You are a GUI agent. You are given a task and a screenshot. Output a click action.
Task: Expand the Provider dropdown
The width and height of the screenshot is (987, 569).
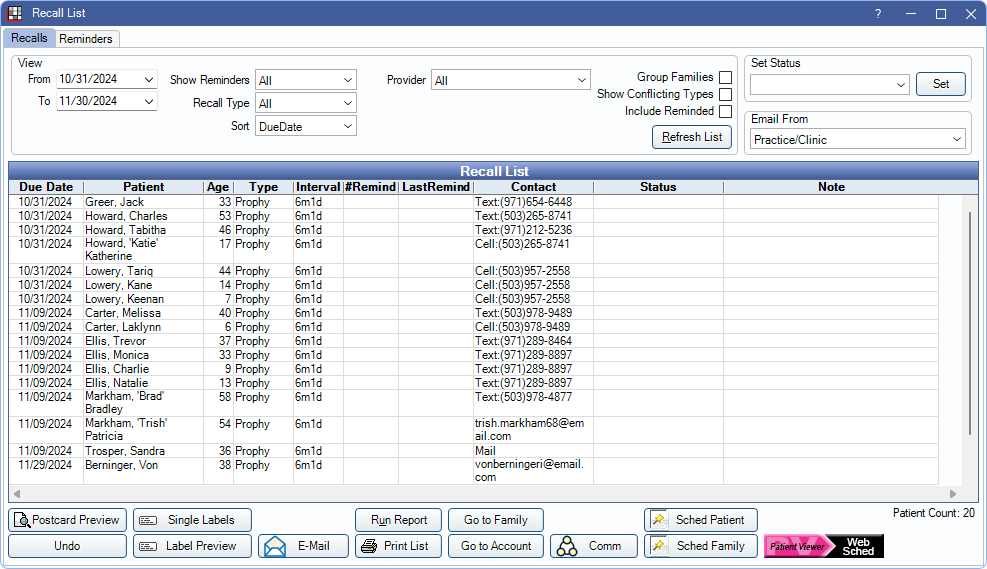tap(511, 80)
